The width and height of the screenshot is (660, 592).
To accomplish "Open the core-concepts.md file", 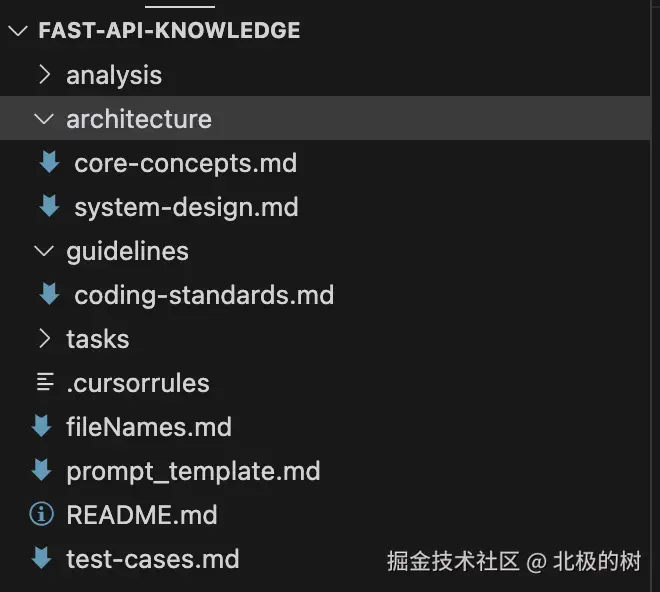I will coord(185,163).
